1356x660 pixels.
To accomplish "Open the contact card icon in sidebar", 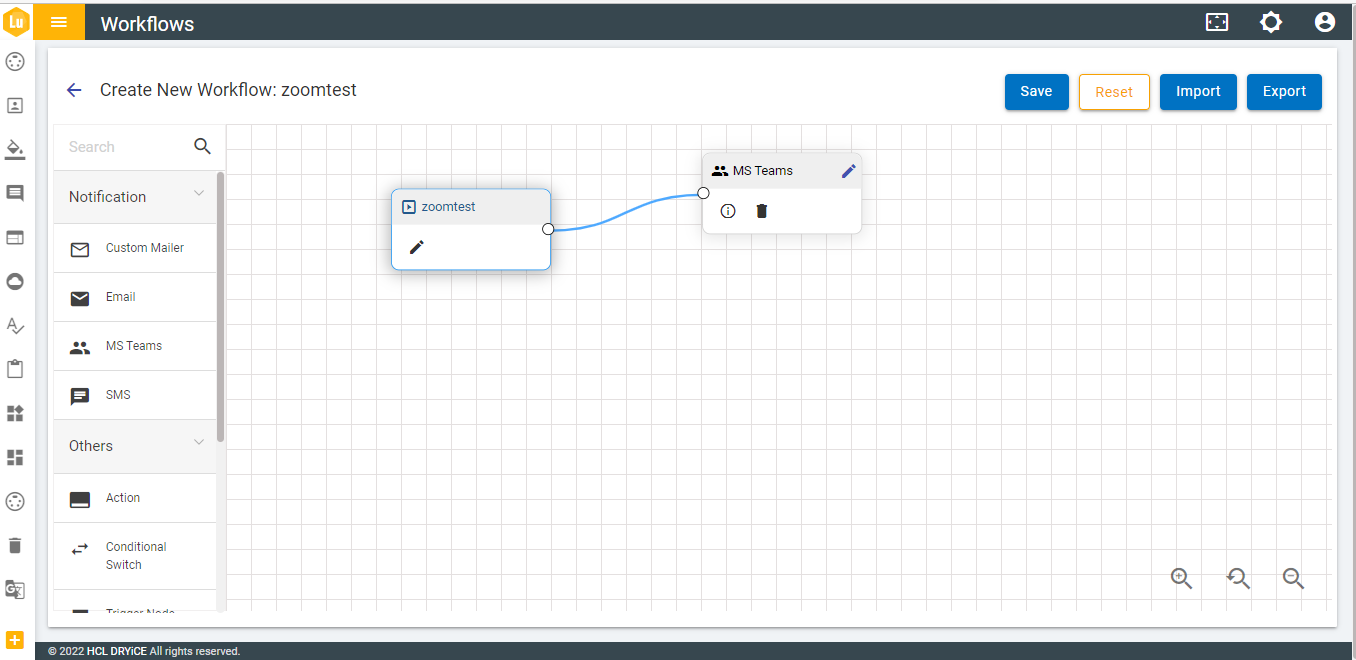I will click(x=15, y=105).
